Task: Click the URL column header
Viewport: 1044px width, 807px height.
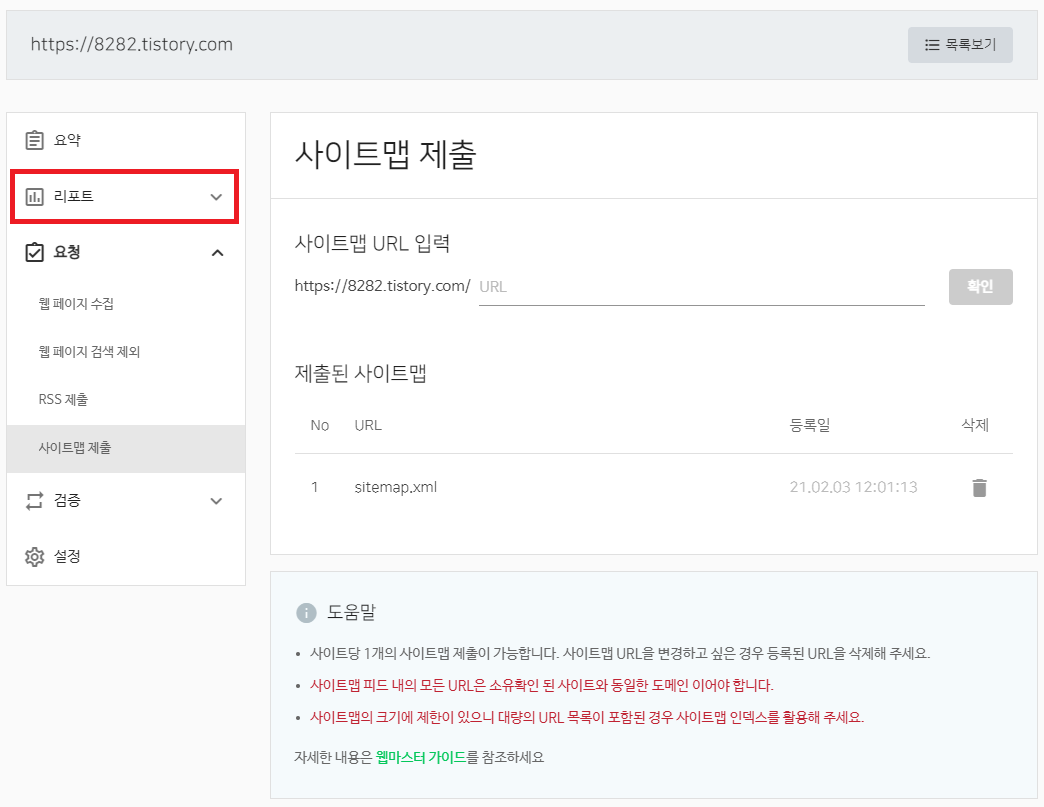Action: point(368,425)
